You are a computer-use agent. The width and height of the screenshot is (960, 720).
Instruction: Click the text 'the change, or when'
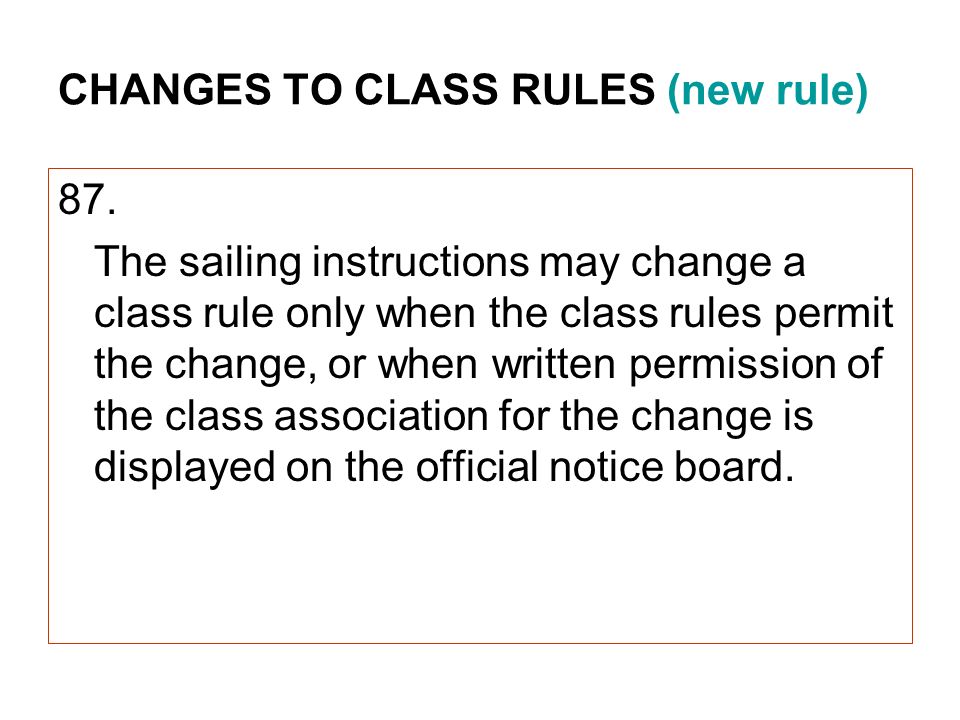(286, 366)
